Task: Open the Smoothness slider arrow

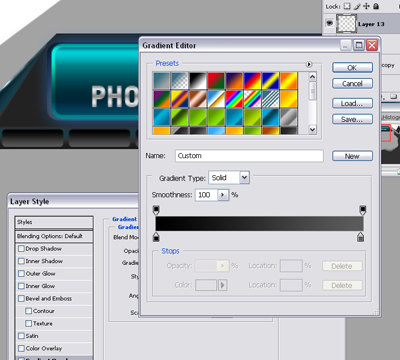Action: pyautogui.click(x=223, y=195)
